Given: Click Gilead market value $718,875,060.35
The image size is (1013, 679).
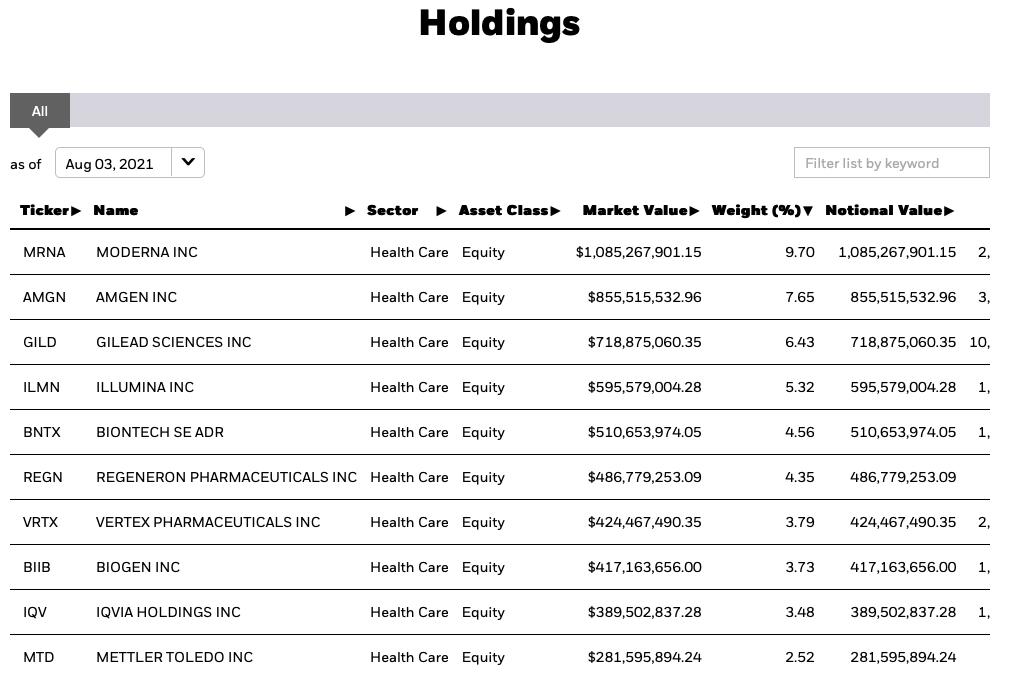Looking at the screenshot, I should [644, 342].
